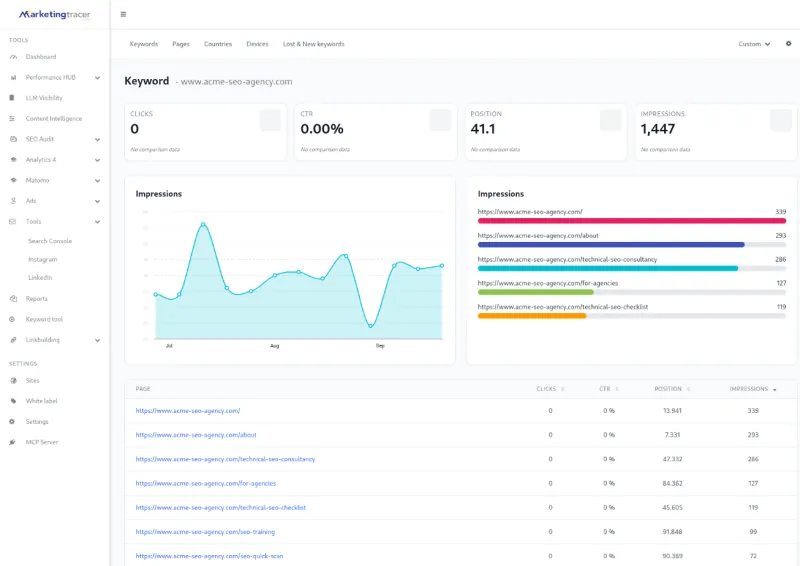The image size is (800, 566).
Task: Click the Settings gear icon in sidebar
Action: click(x=12, y=422)
